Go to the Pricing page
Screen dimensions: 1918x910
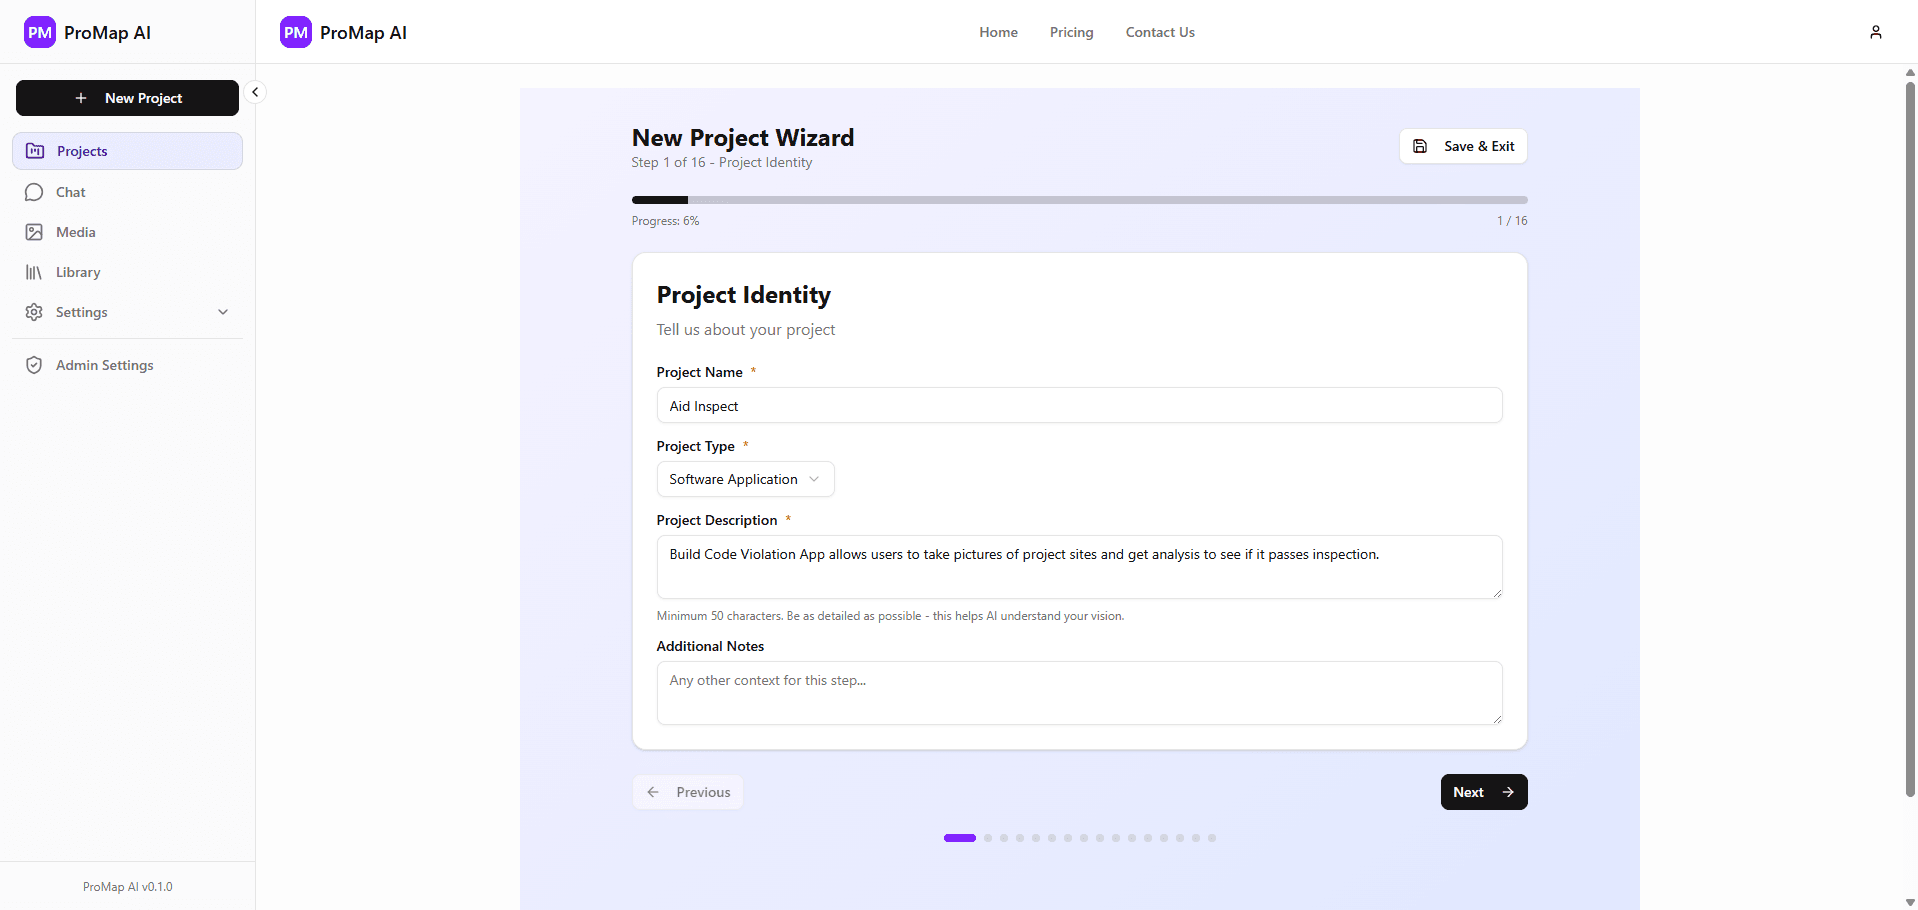coord(1070,31)
